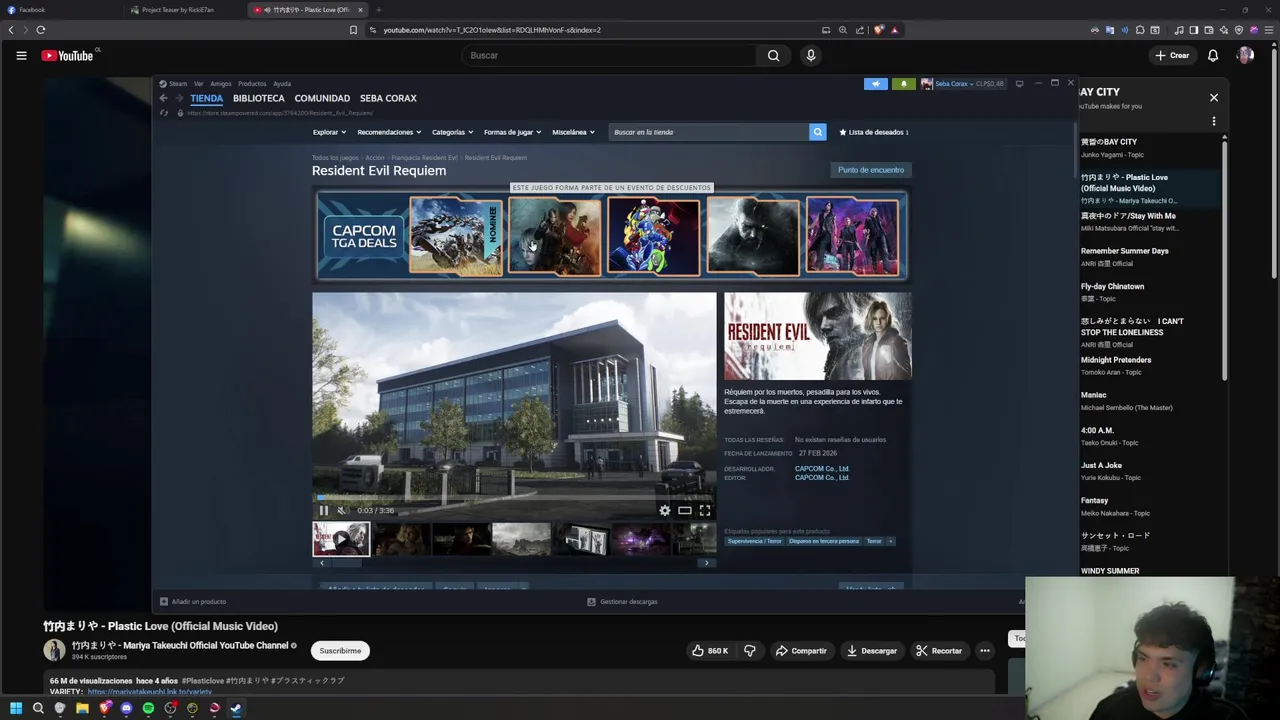Screen dimensions: 1280x720
Task: Click the CAPCOM Co., Ltd. developer link
Action: click(x=822, y=469)
